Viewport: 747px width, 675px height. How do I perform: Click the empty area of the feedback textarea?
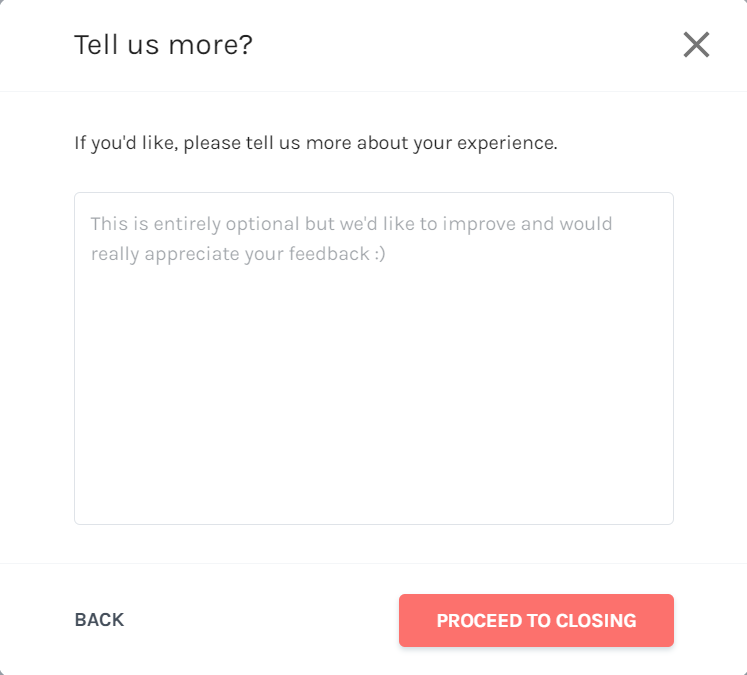click(374, 391)
